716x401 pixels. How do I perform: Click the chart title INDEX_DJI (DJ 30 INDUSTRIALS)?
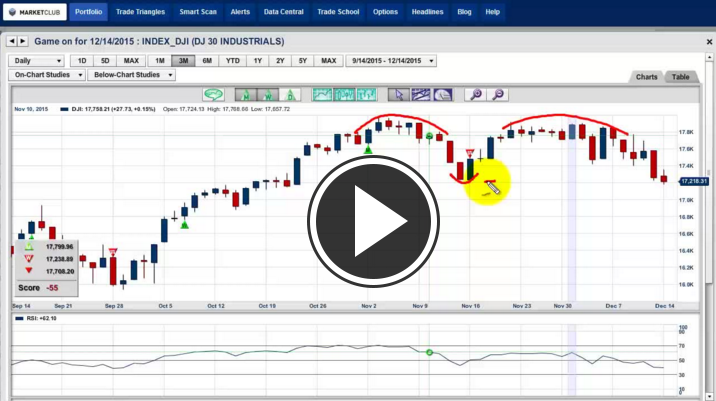point(213,42)
